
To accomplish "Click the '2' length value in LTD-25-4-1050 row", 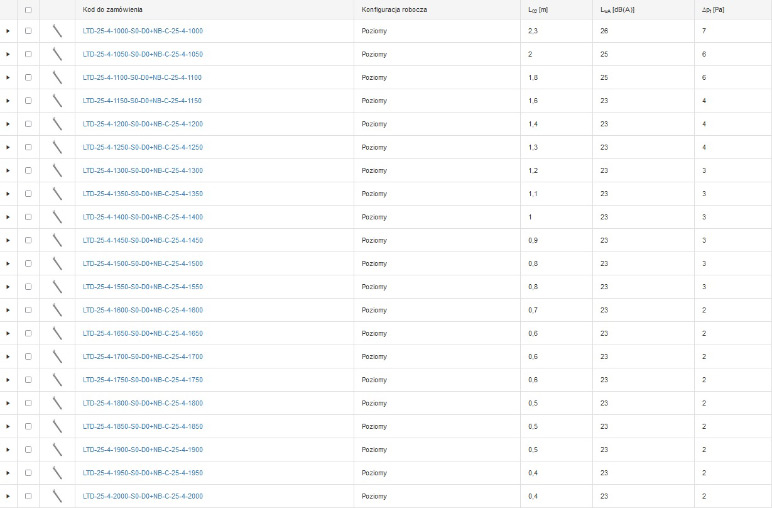I will pyautogui.click(x=530, y=54).
